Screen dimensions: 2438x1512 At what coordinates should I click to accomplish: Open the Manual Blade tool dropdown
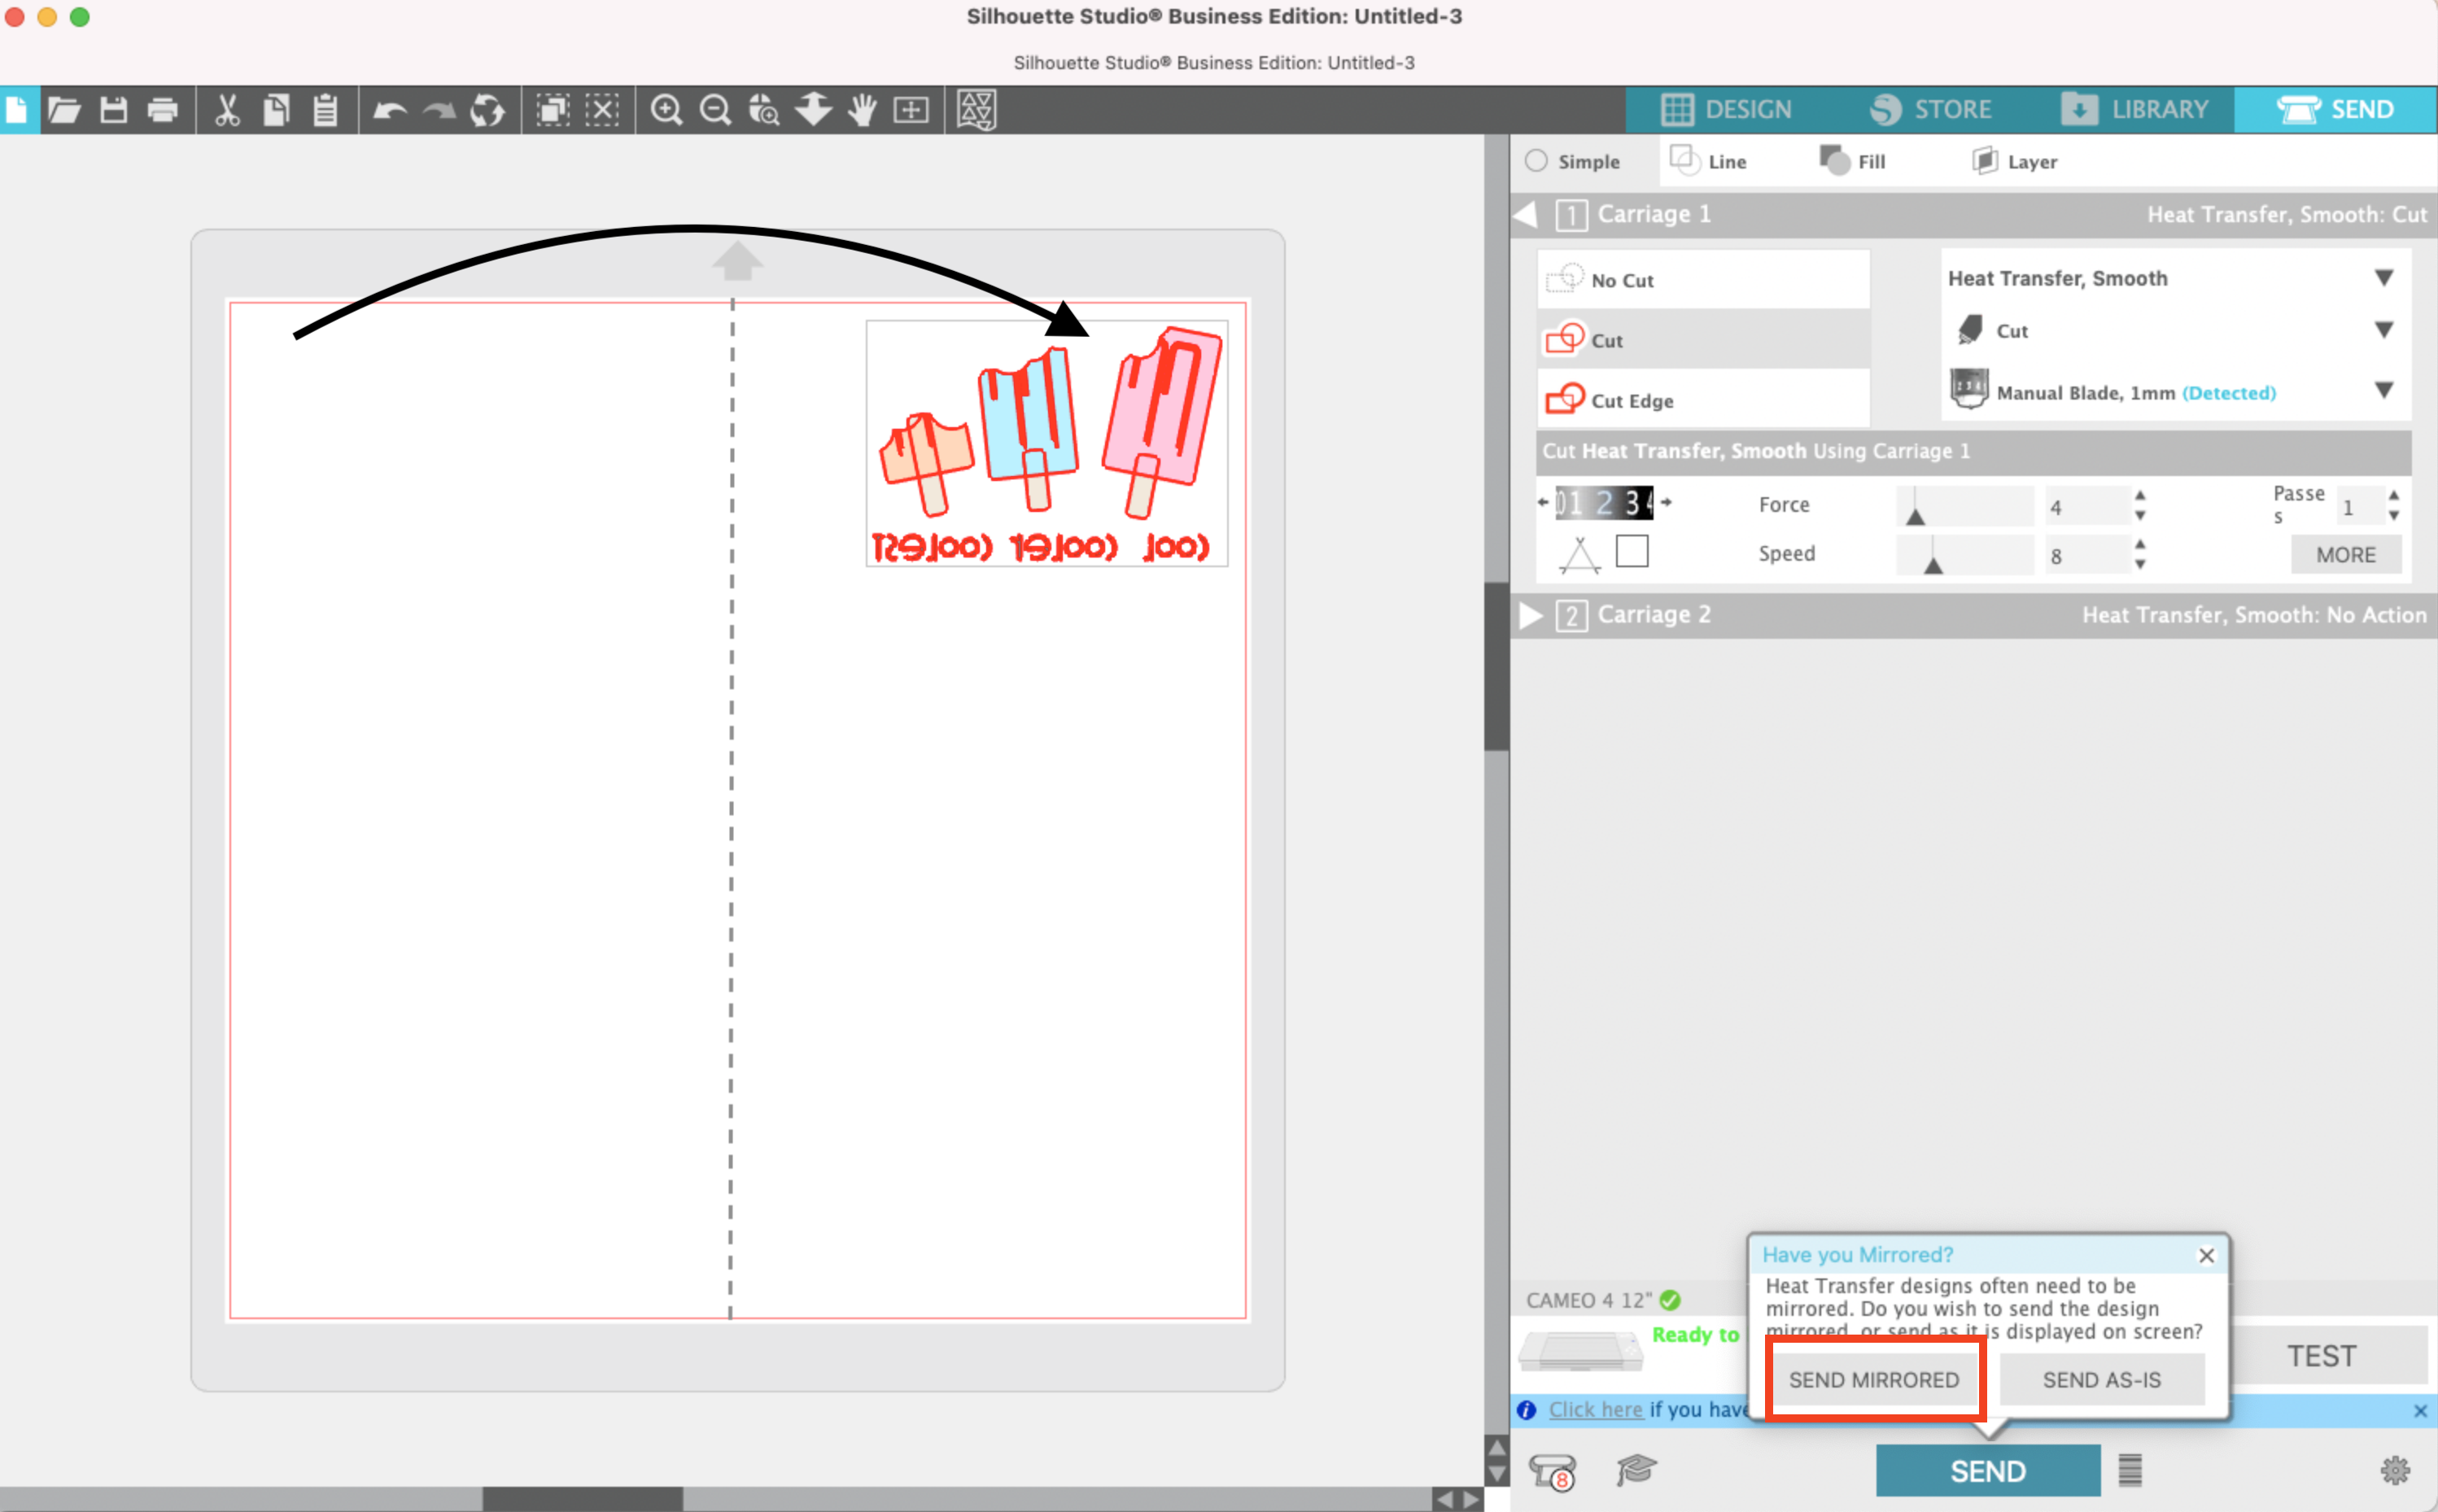(2383, 390)
